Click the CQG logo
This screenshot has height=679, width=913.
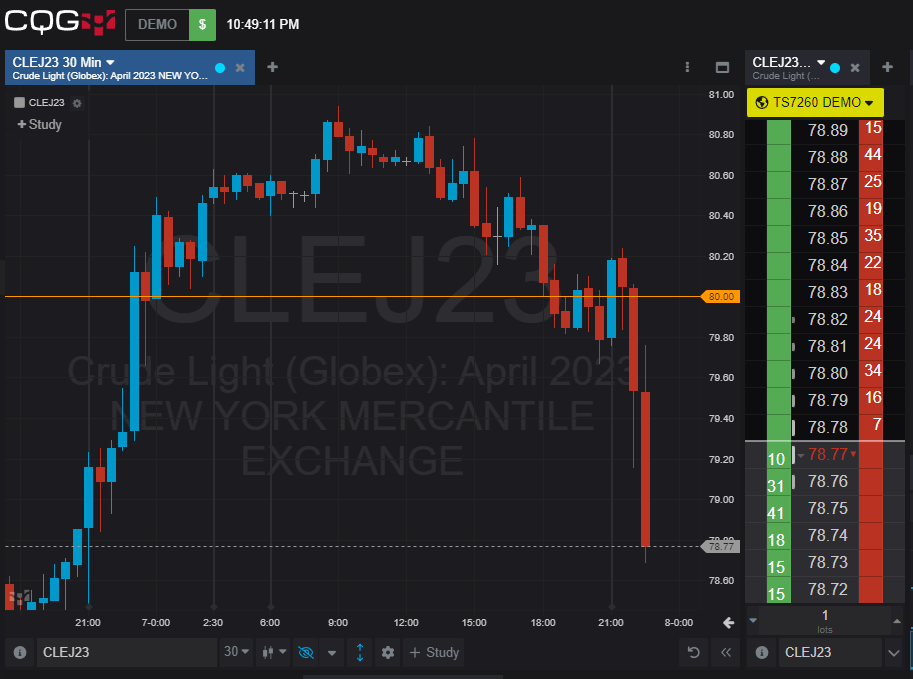pyautogui.click(x=60, y=23)
